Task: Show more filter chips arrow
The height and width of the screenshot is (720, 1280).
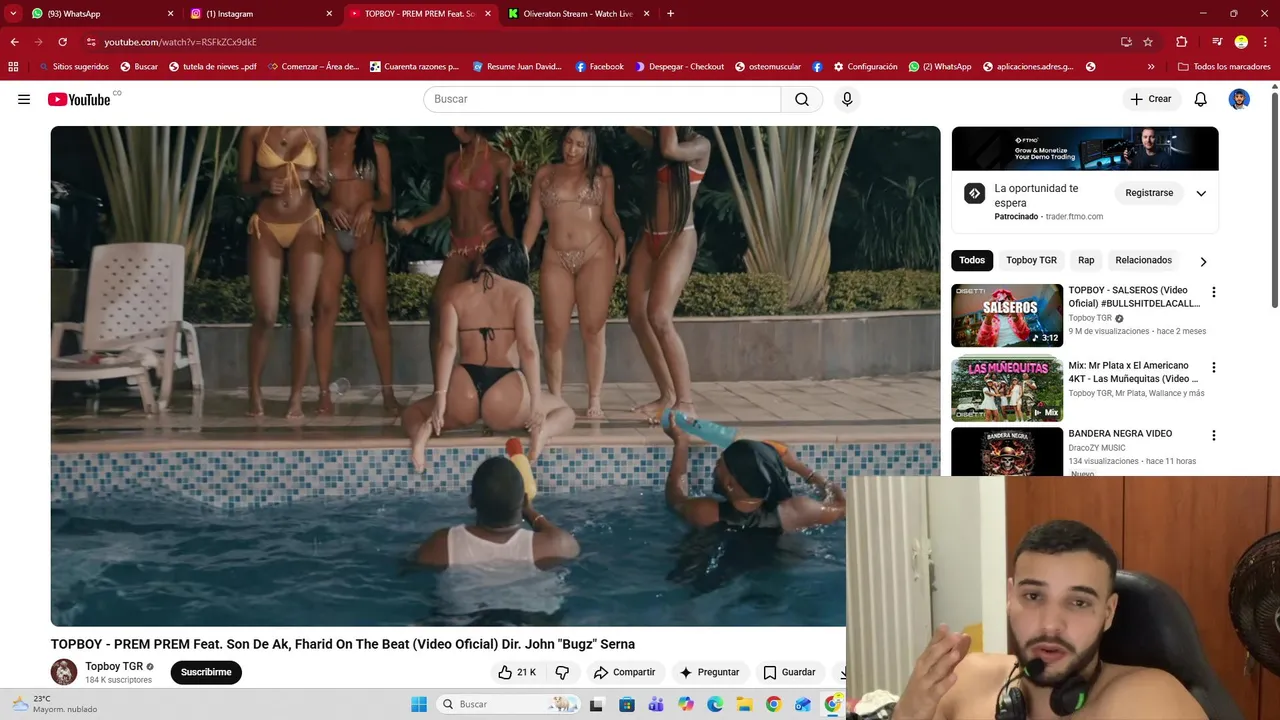Action: point(1203,261)
